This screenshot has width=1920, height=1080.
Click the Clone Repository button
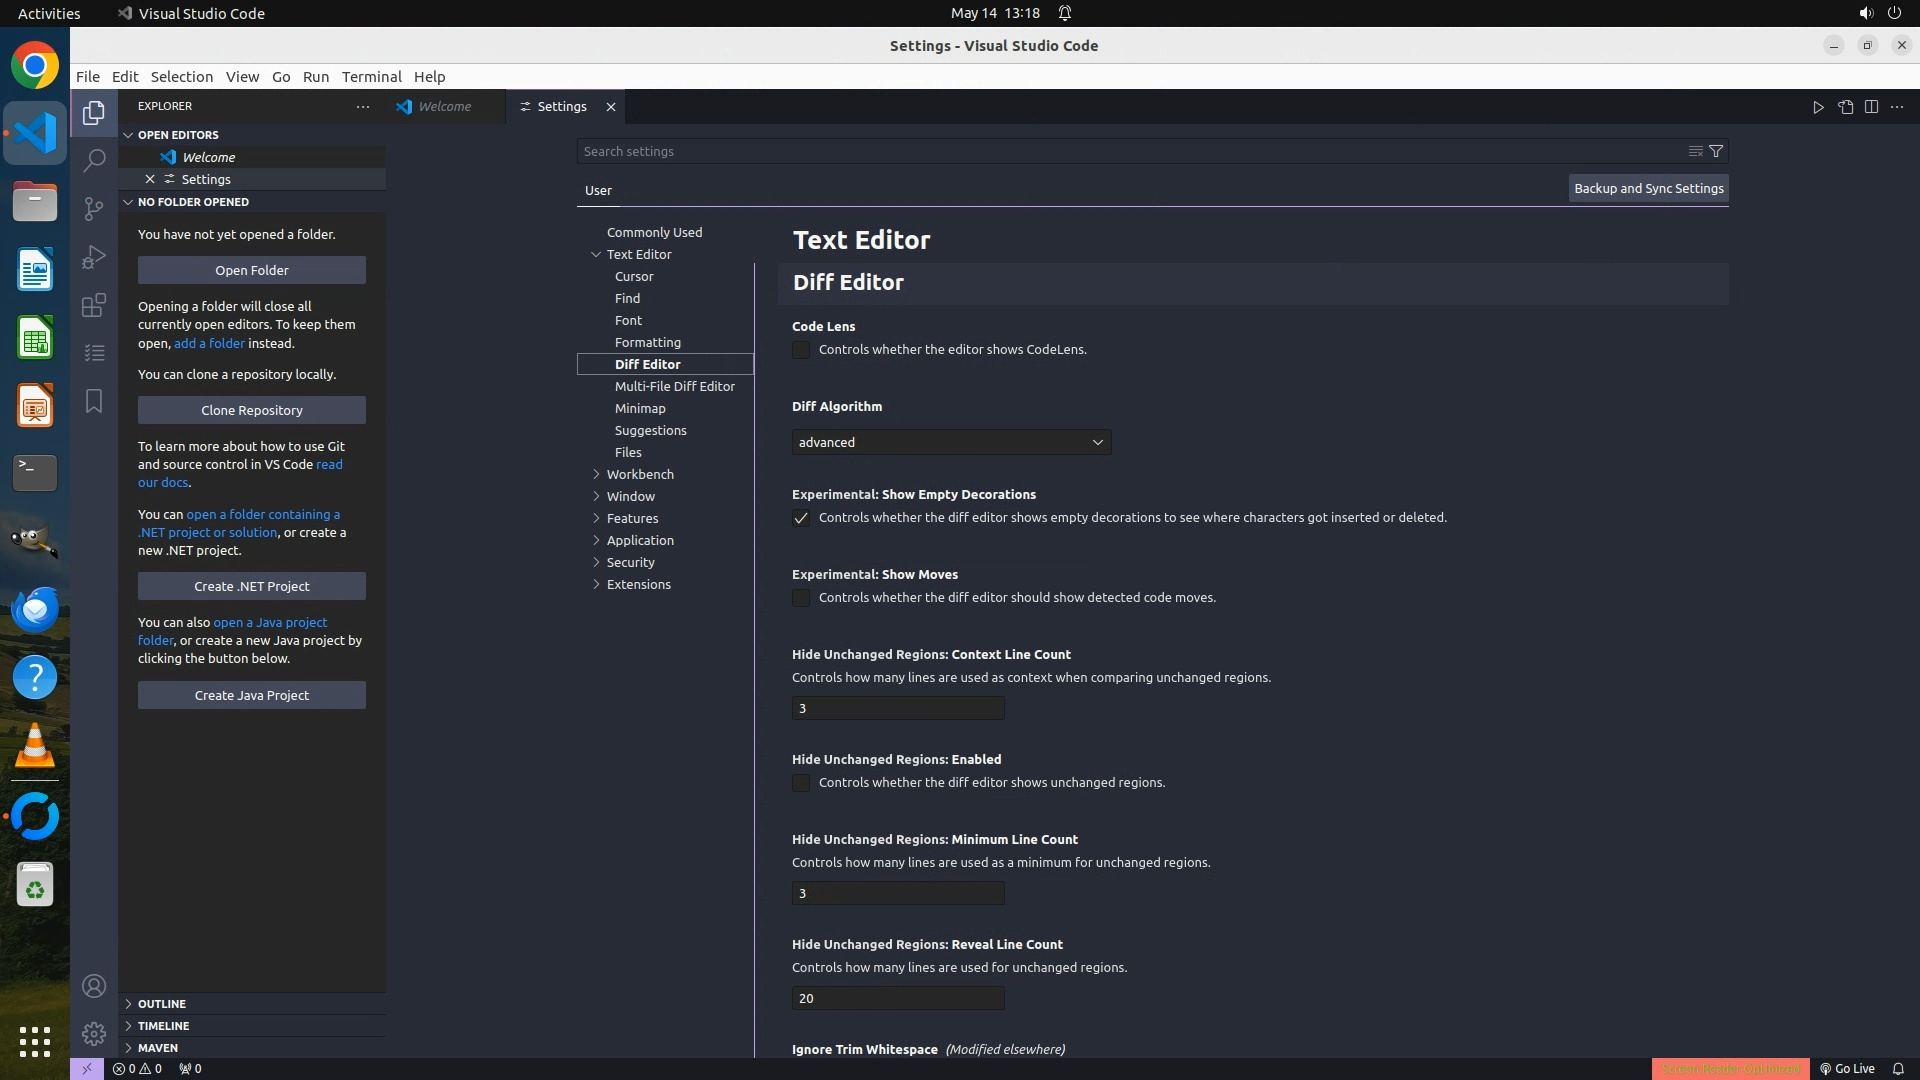(251, 410)
